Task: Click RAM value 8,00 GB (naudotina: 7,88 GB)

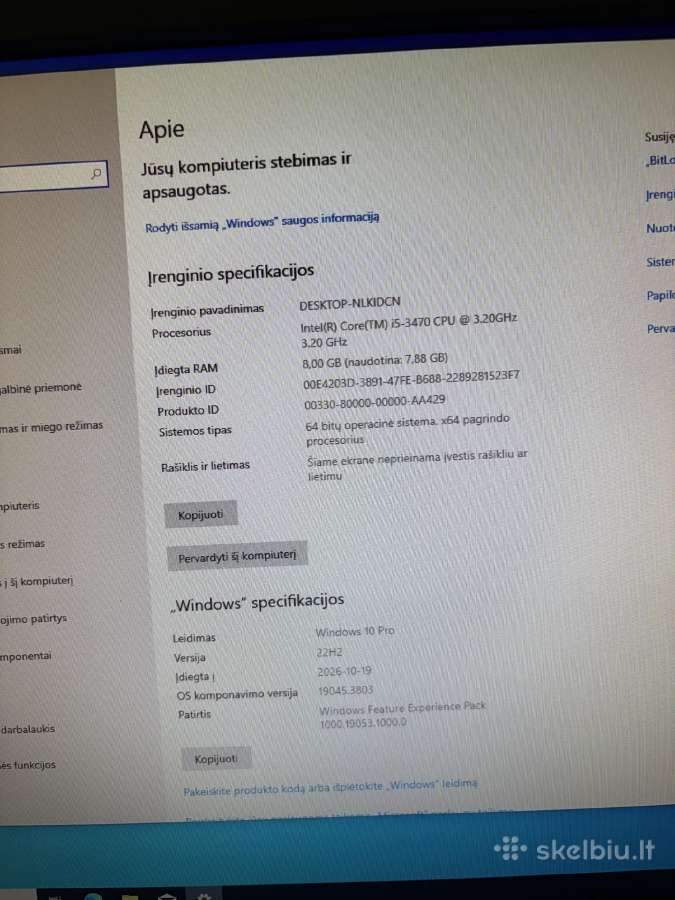Action: click(x=375, y=360)
